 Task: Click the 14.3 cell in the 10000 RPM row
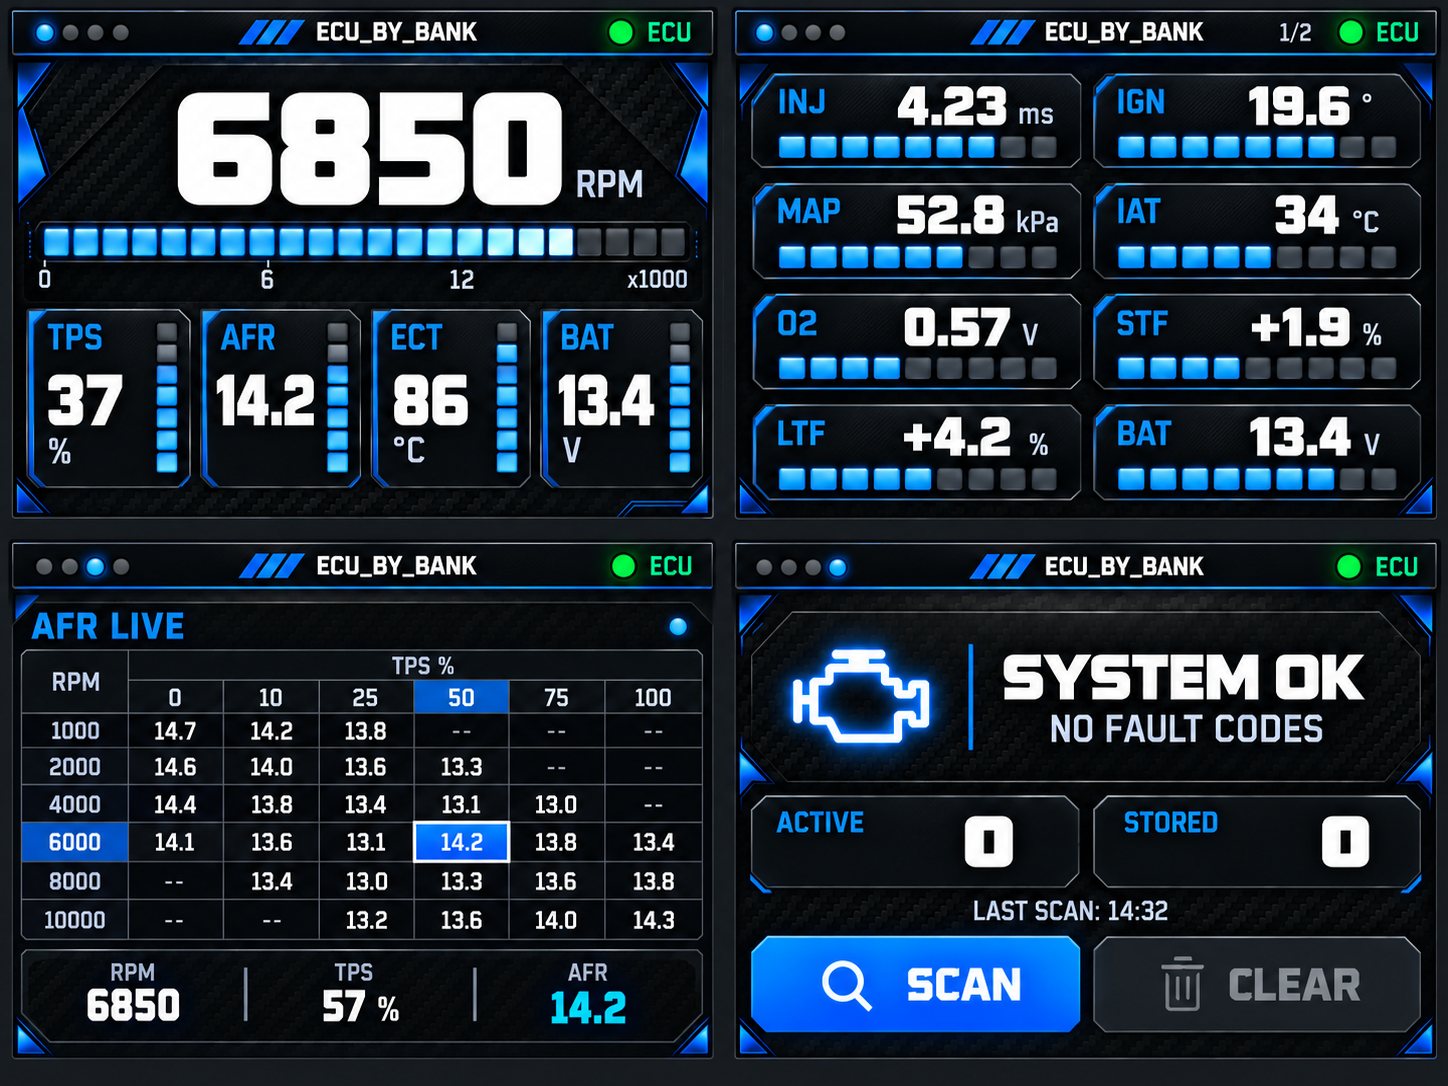653,920
